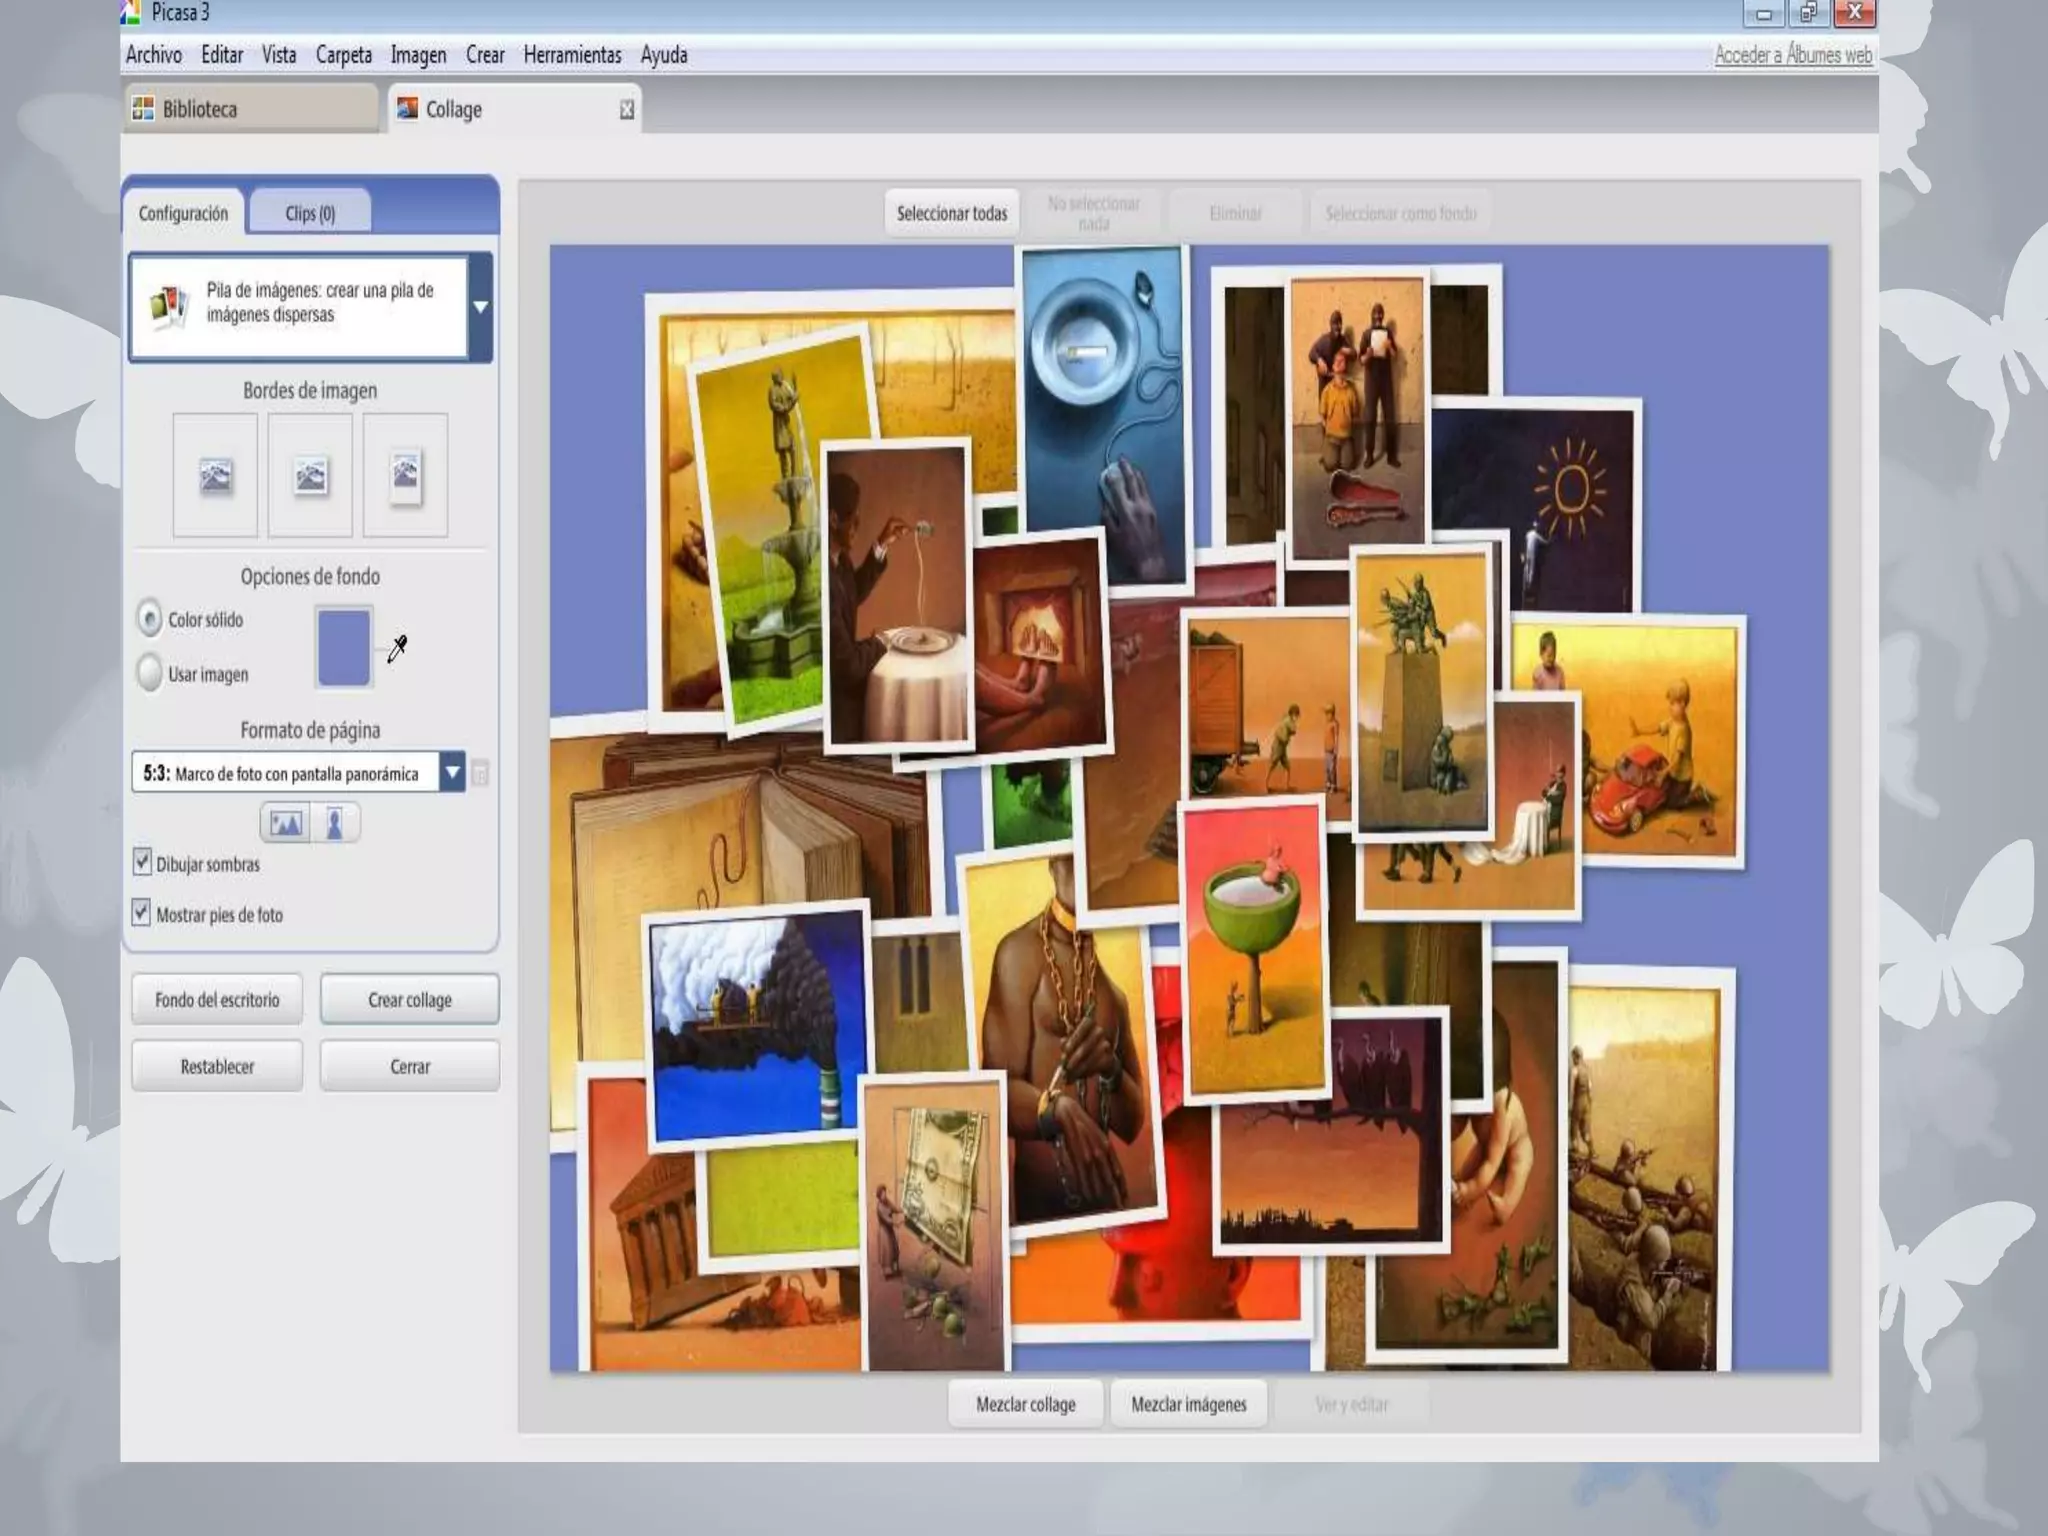Open the Herramientas menu
This screenshot has height=1536, width=2048.
pyautogui.click(x=572, y=55)
